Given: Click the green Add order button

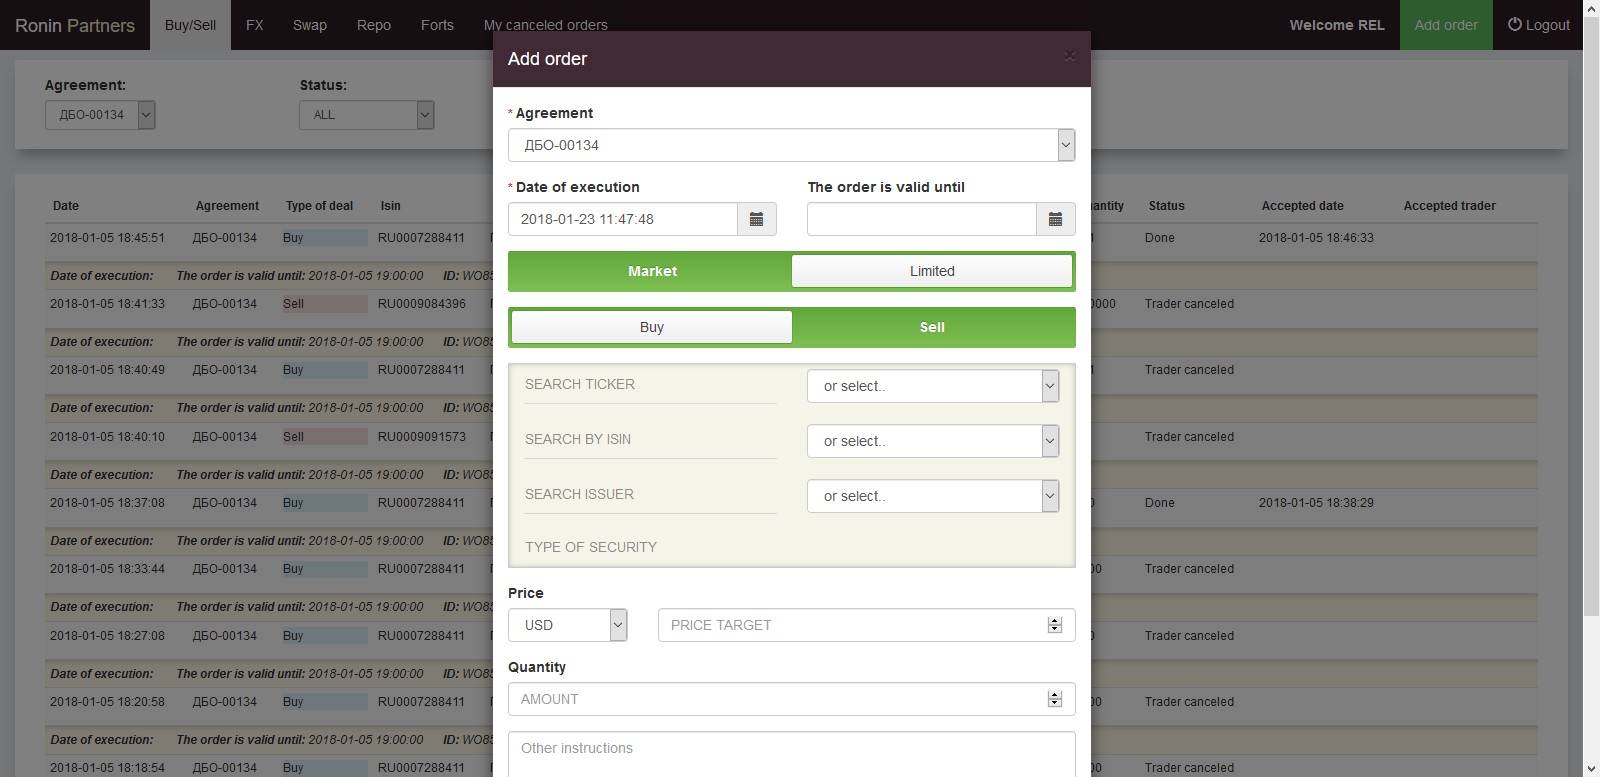Looking at the screenshot, I should 1446,25.
